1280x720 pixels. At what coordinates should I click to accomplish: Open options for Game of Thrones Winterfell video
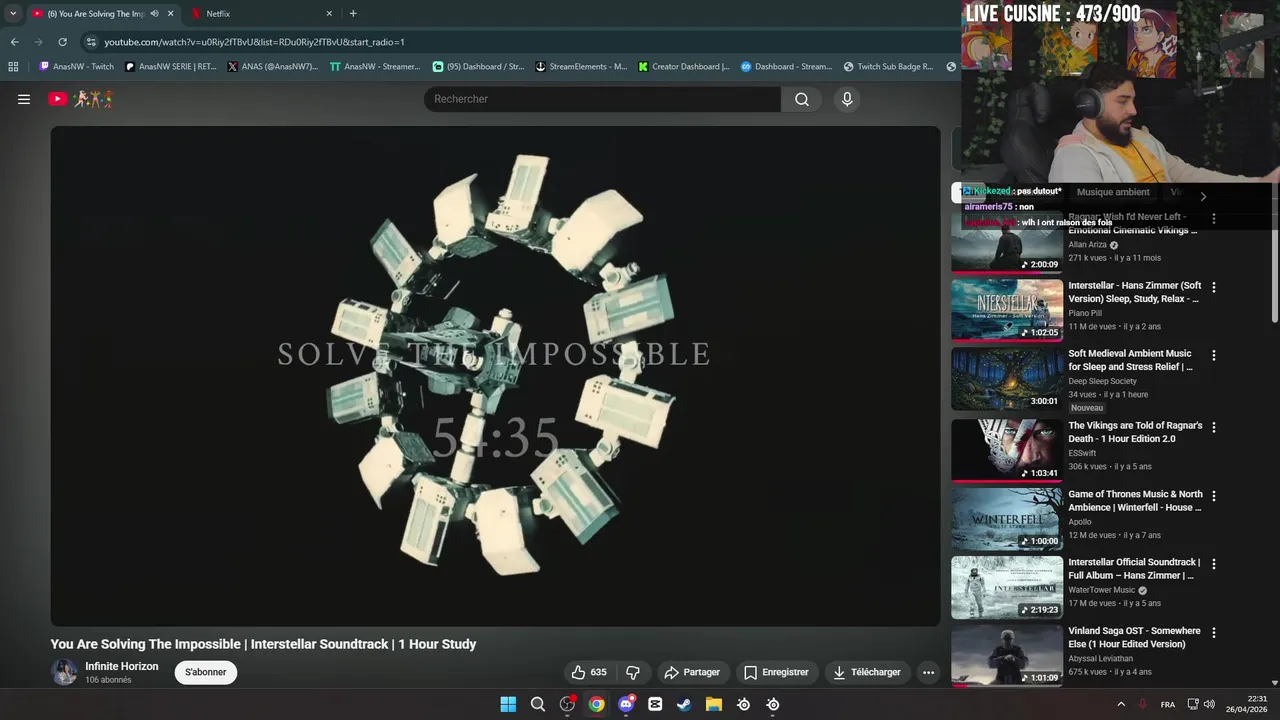pos(1214,496)
